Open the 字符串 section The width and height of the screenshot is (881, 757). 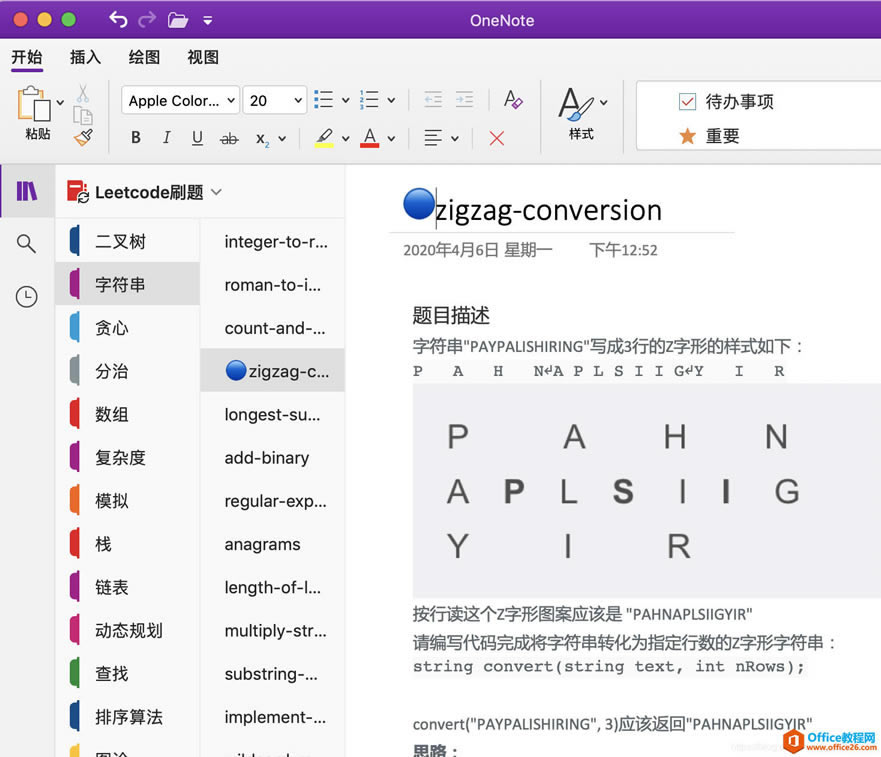pos(128,284)
